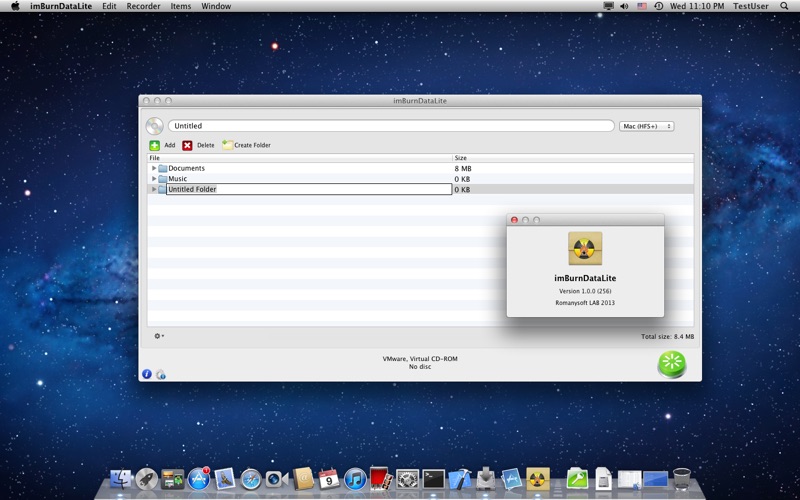Open iTunes from the Dock

pos(355,480)
